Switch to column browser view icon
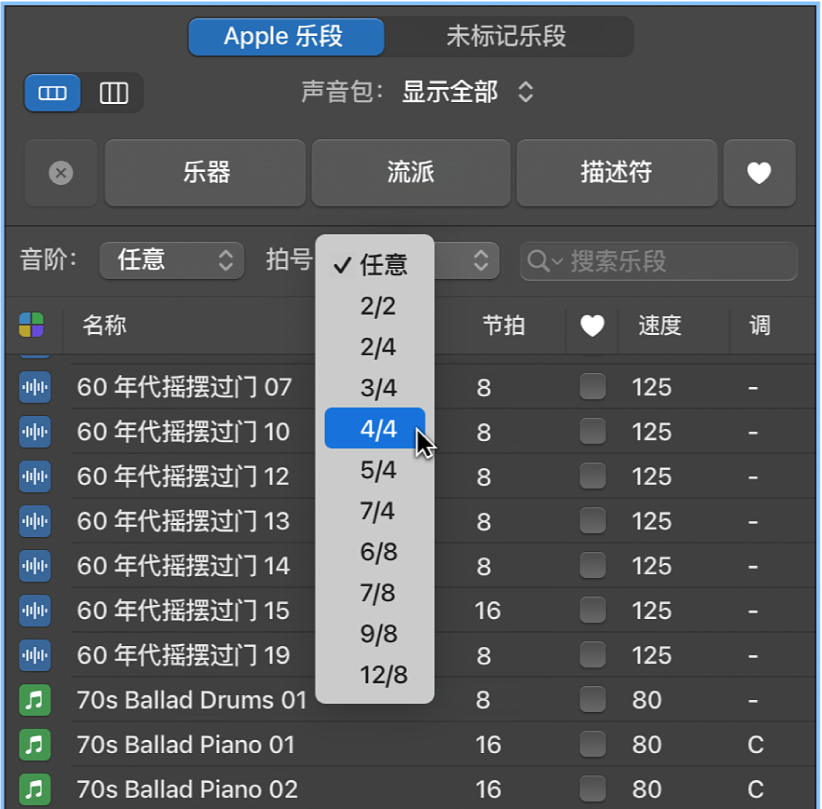Viewport: 822px width, 809px height. (113, 92)
